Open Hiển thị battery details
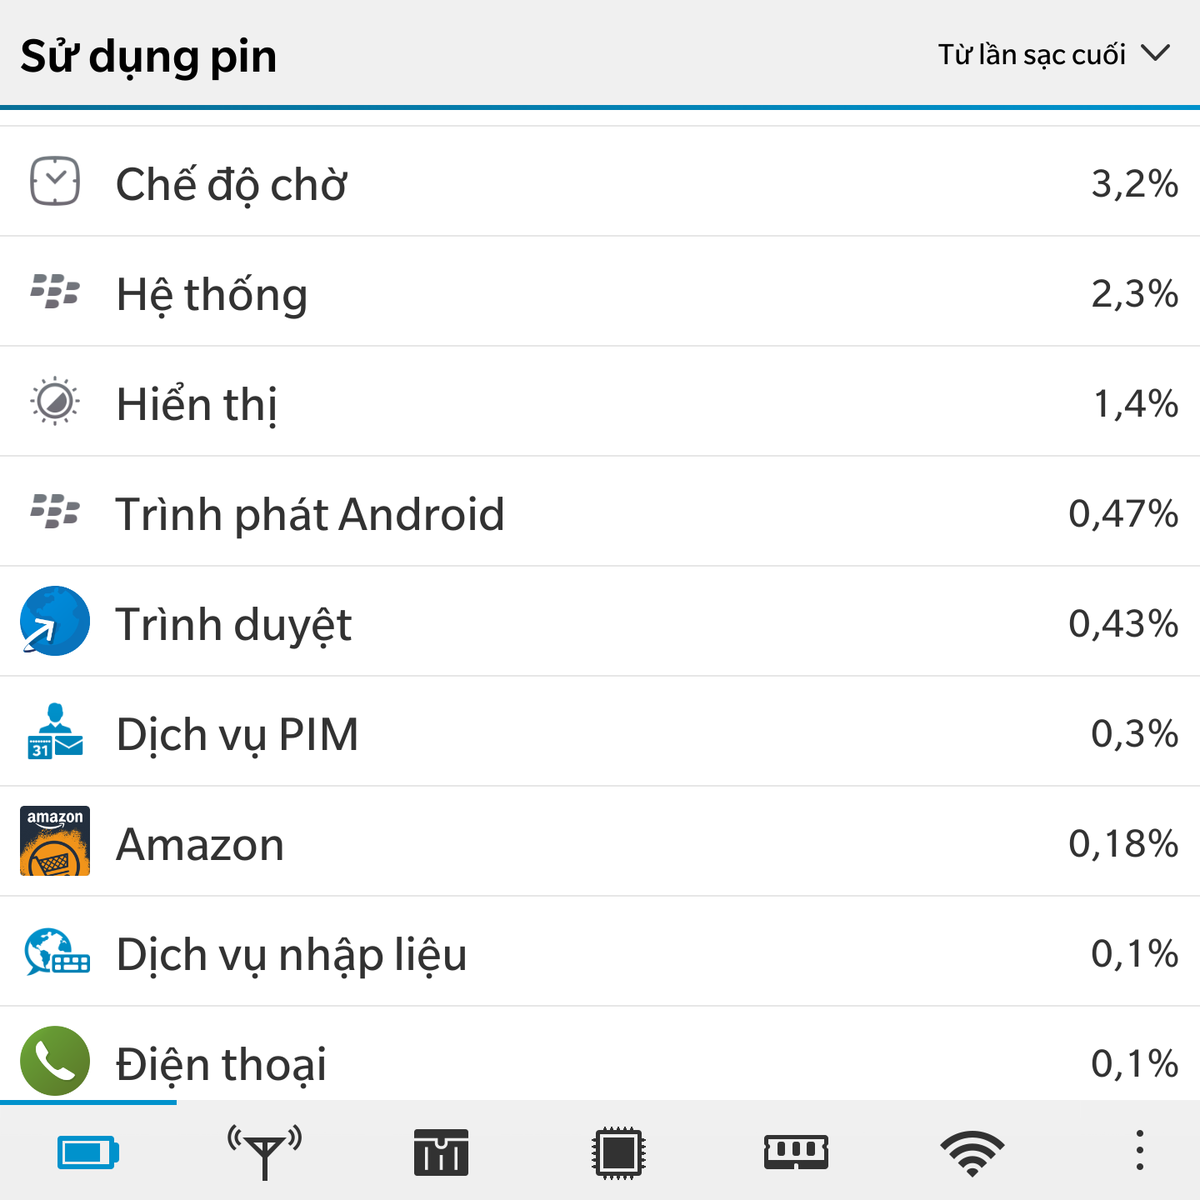1200x1200 pixels. [x=600, y=402]
